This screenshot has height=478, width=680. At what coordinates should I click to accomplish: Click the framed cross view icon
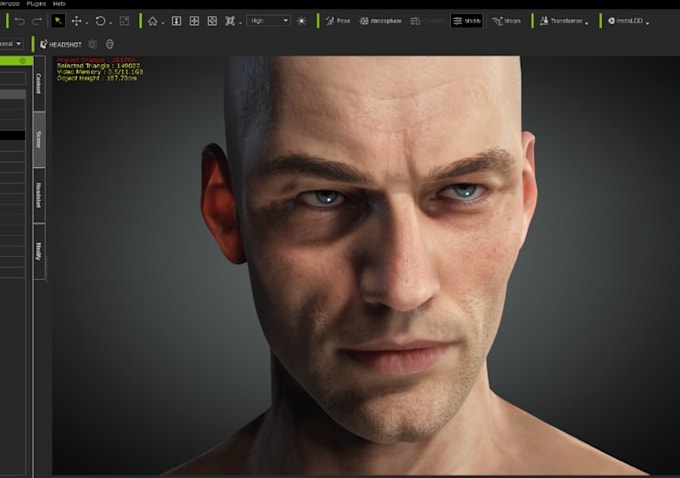212,21
